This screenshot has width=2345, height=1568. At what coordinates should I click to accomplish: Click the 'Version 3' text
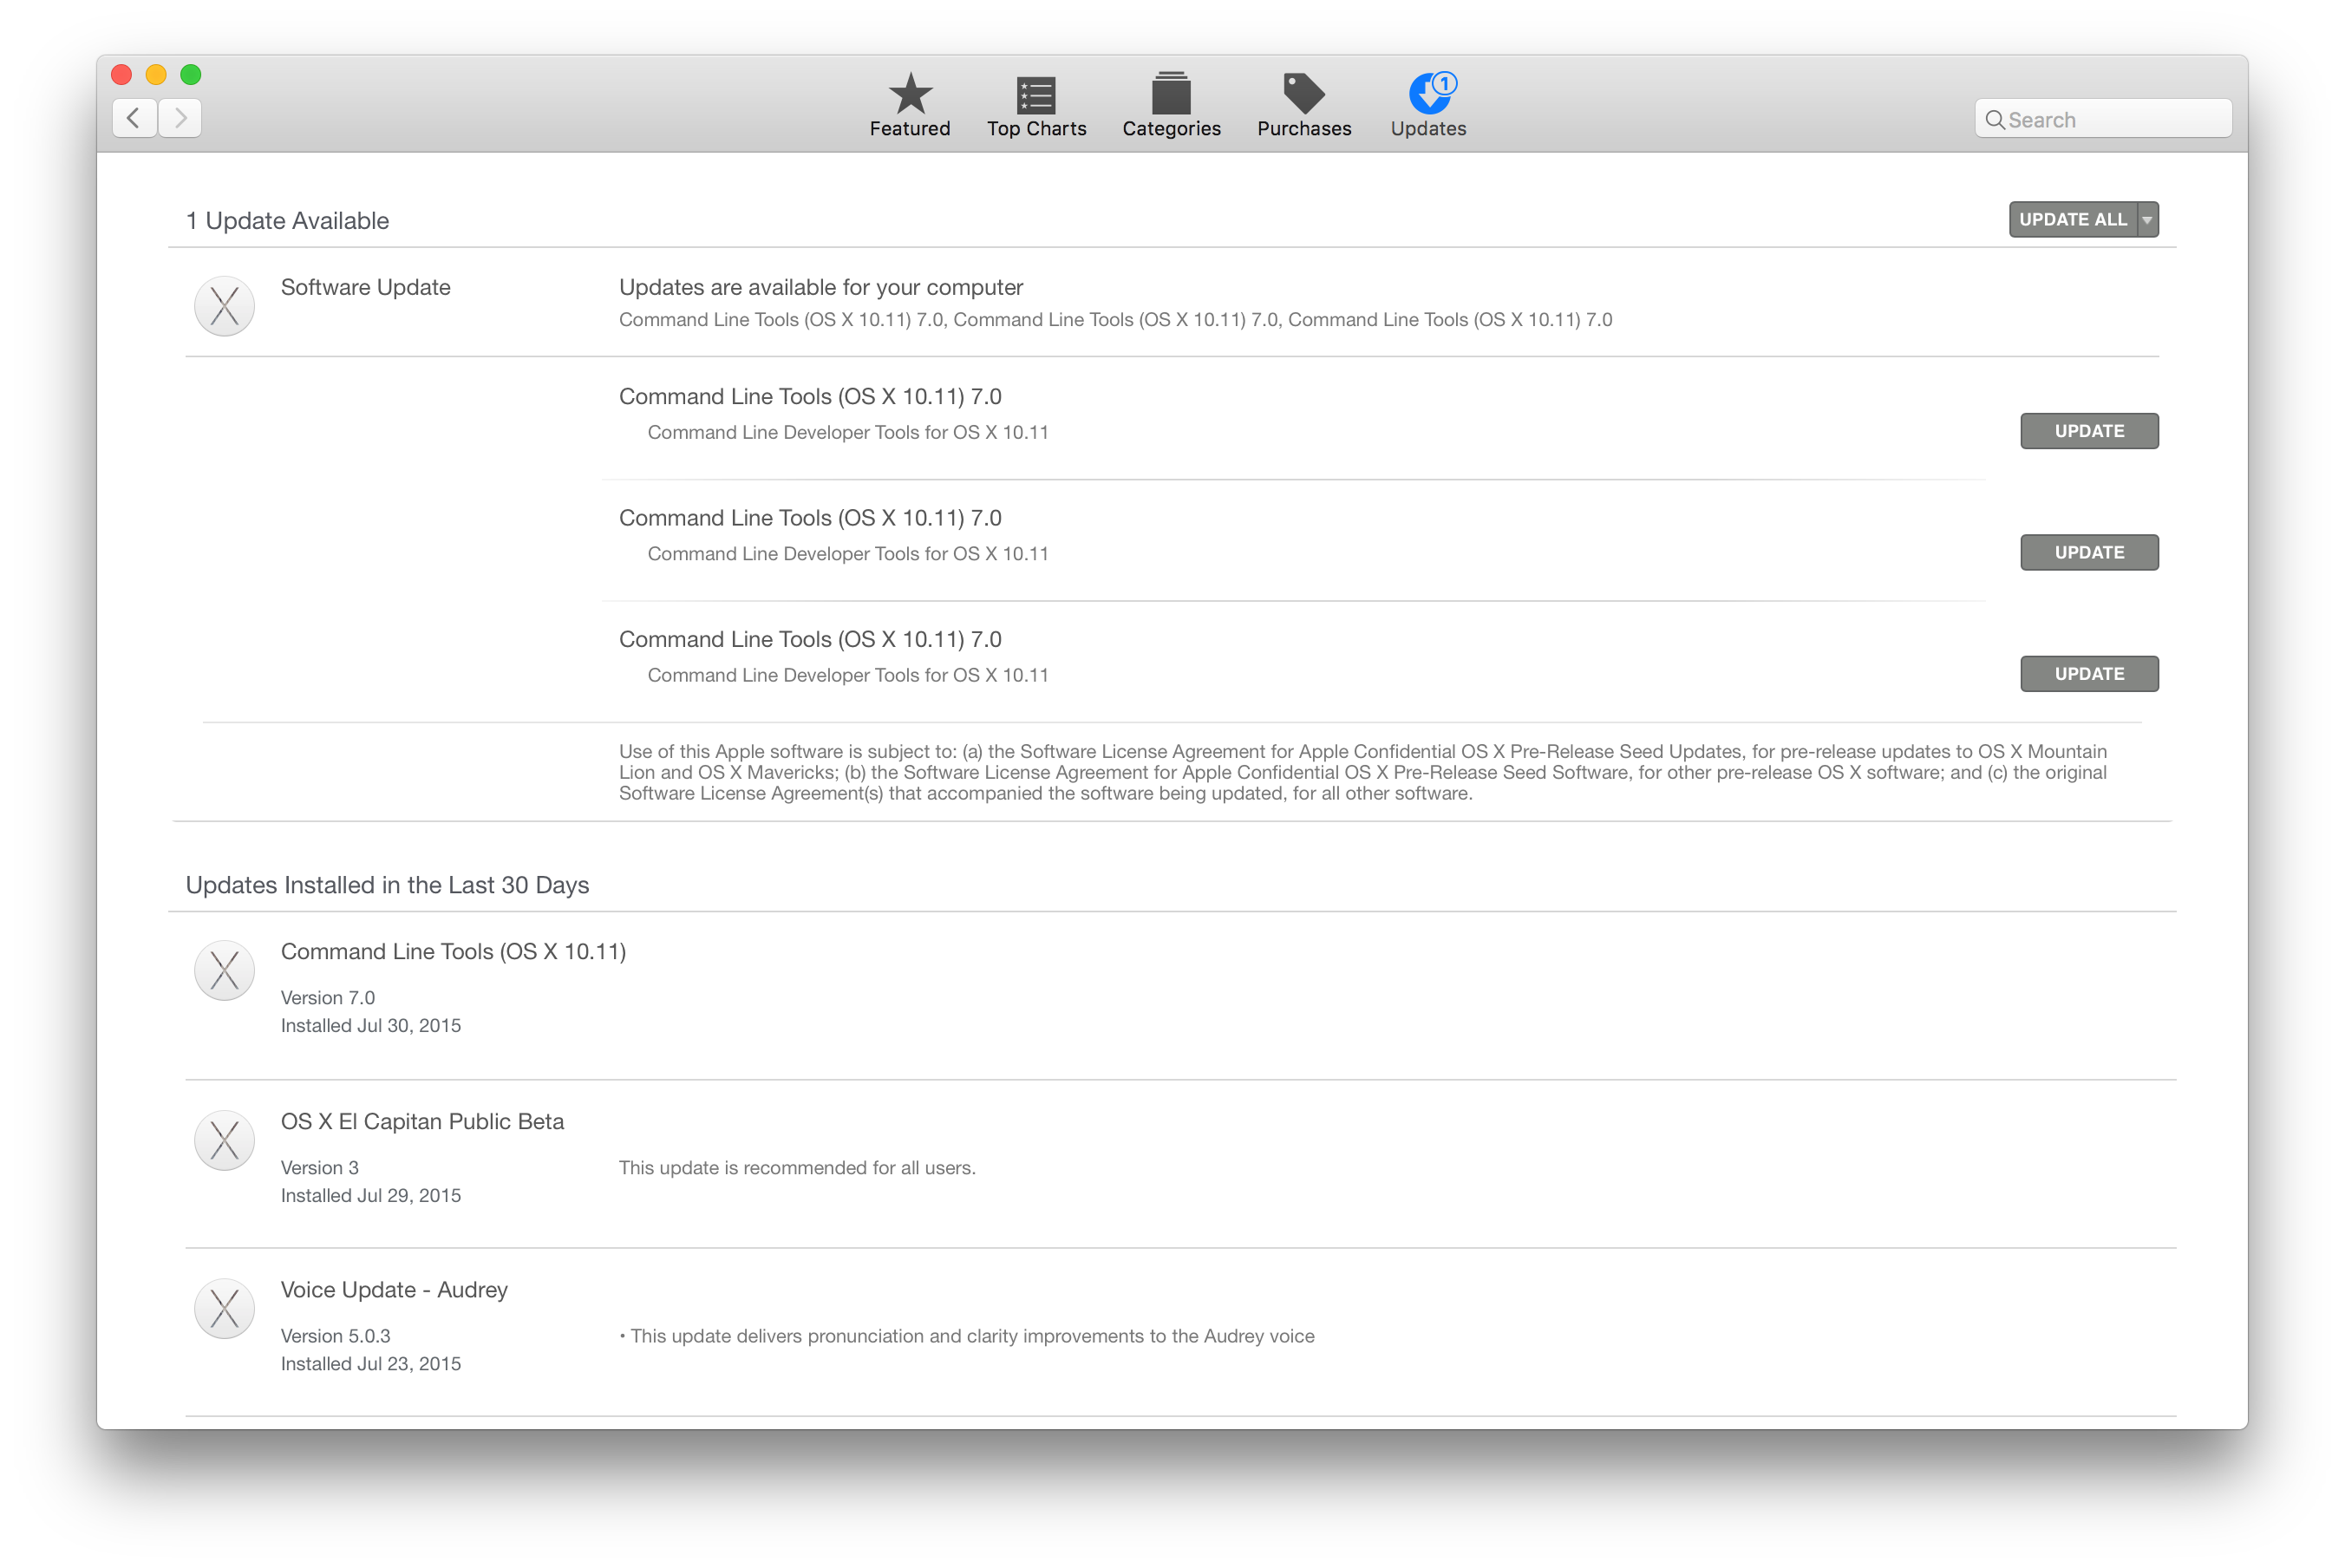319,1168
